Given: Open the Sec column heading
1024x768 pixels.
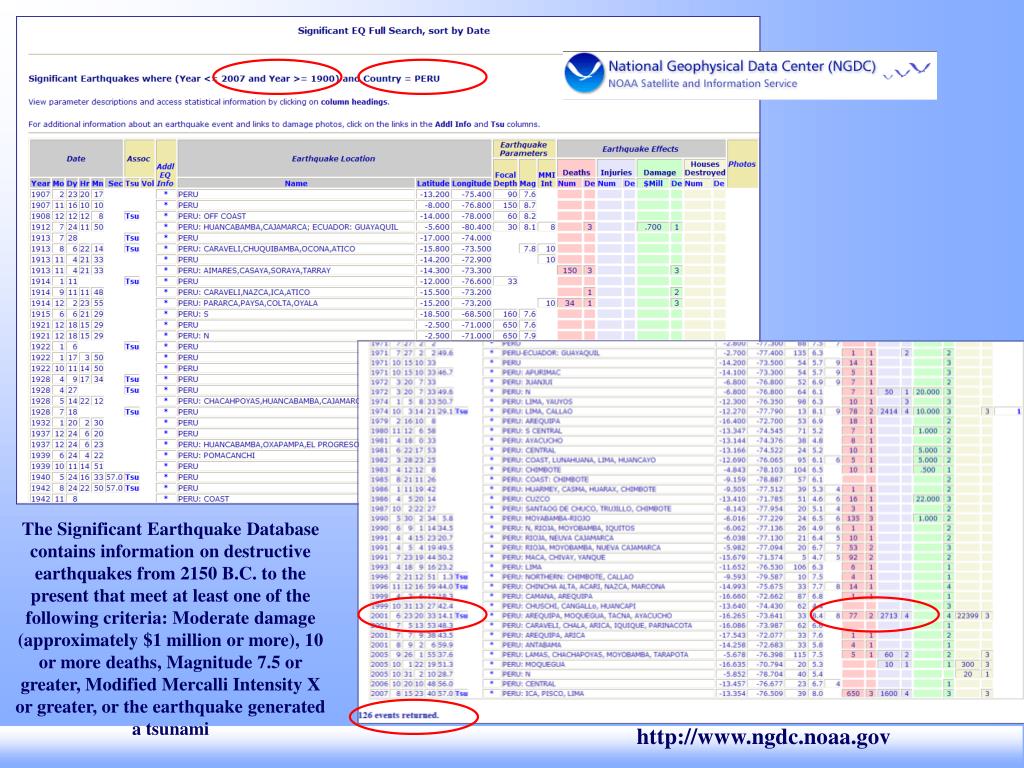Looking at the screenshot, I should [x=115, y=184].
